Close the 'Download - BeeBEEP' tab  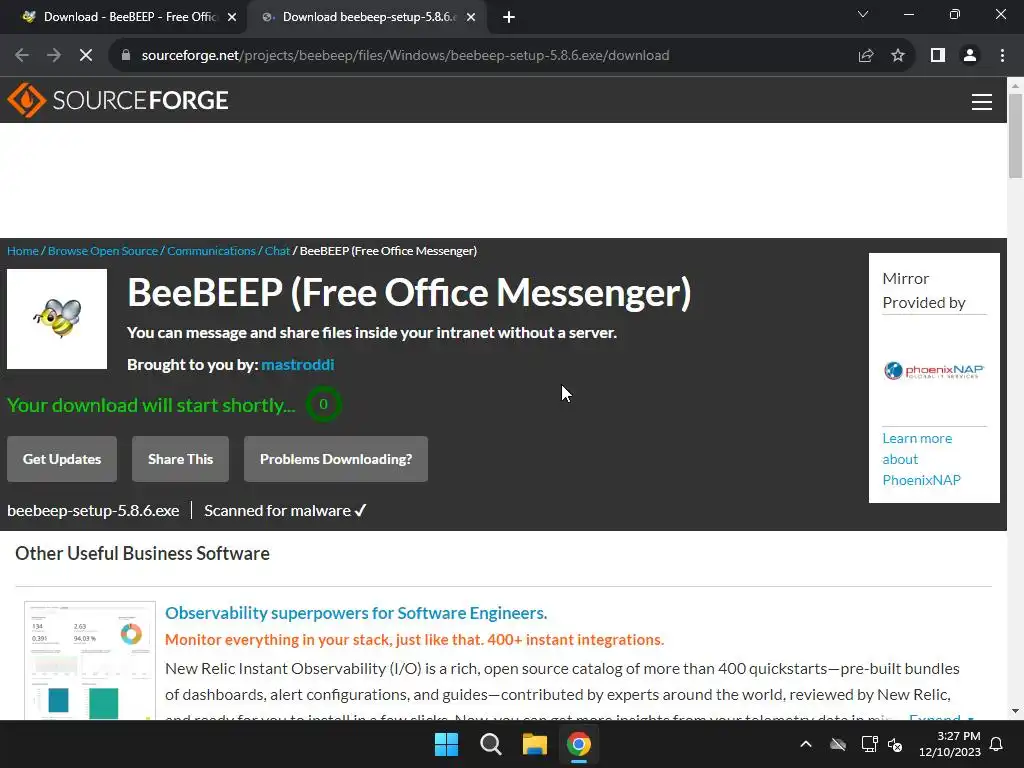232,18
